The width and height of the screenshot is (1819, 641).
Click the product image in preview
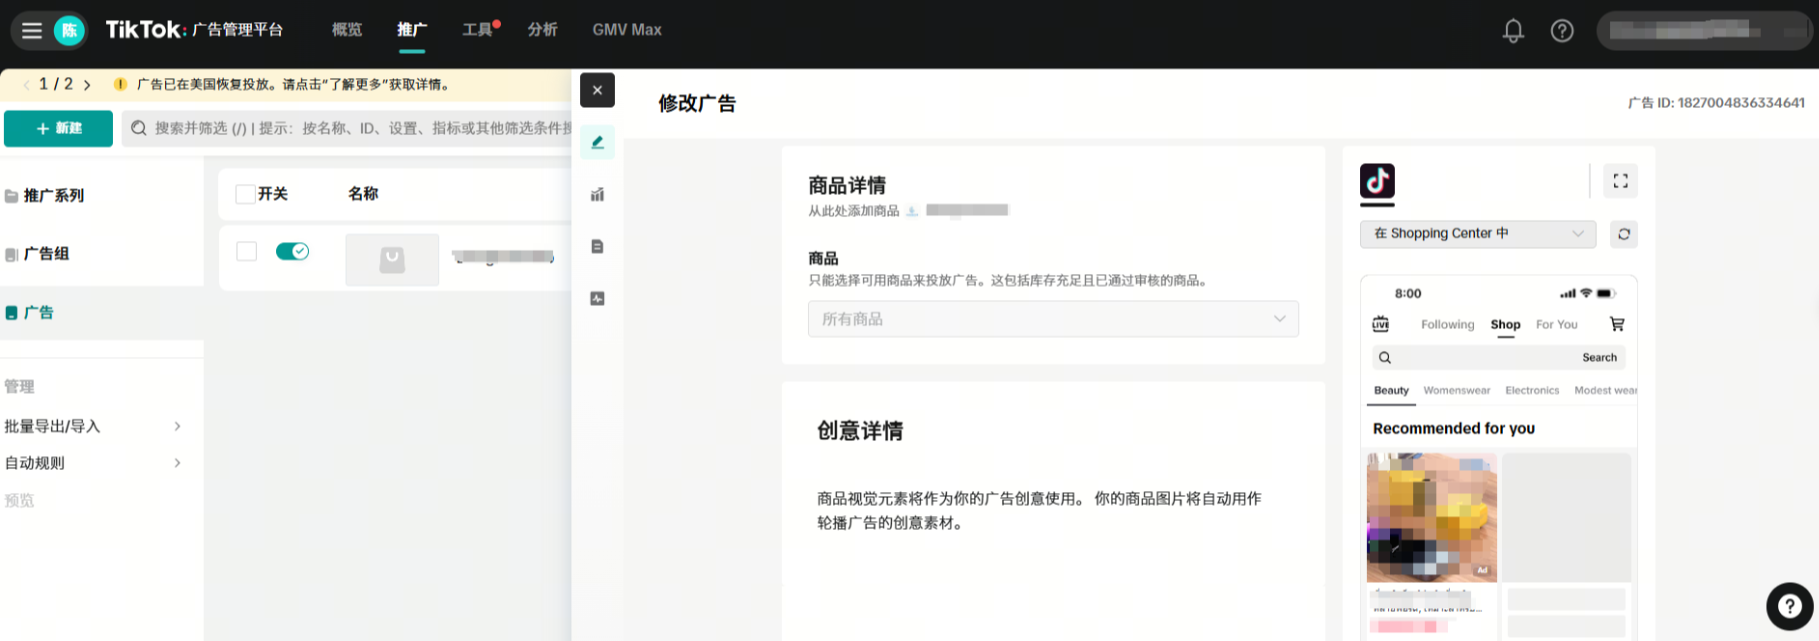click(1432, 517)
